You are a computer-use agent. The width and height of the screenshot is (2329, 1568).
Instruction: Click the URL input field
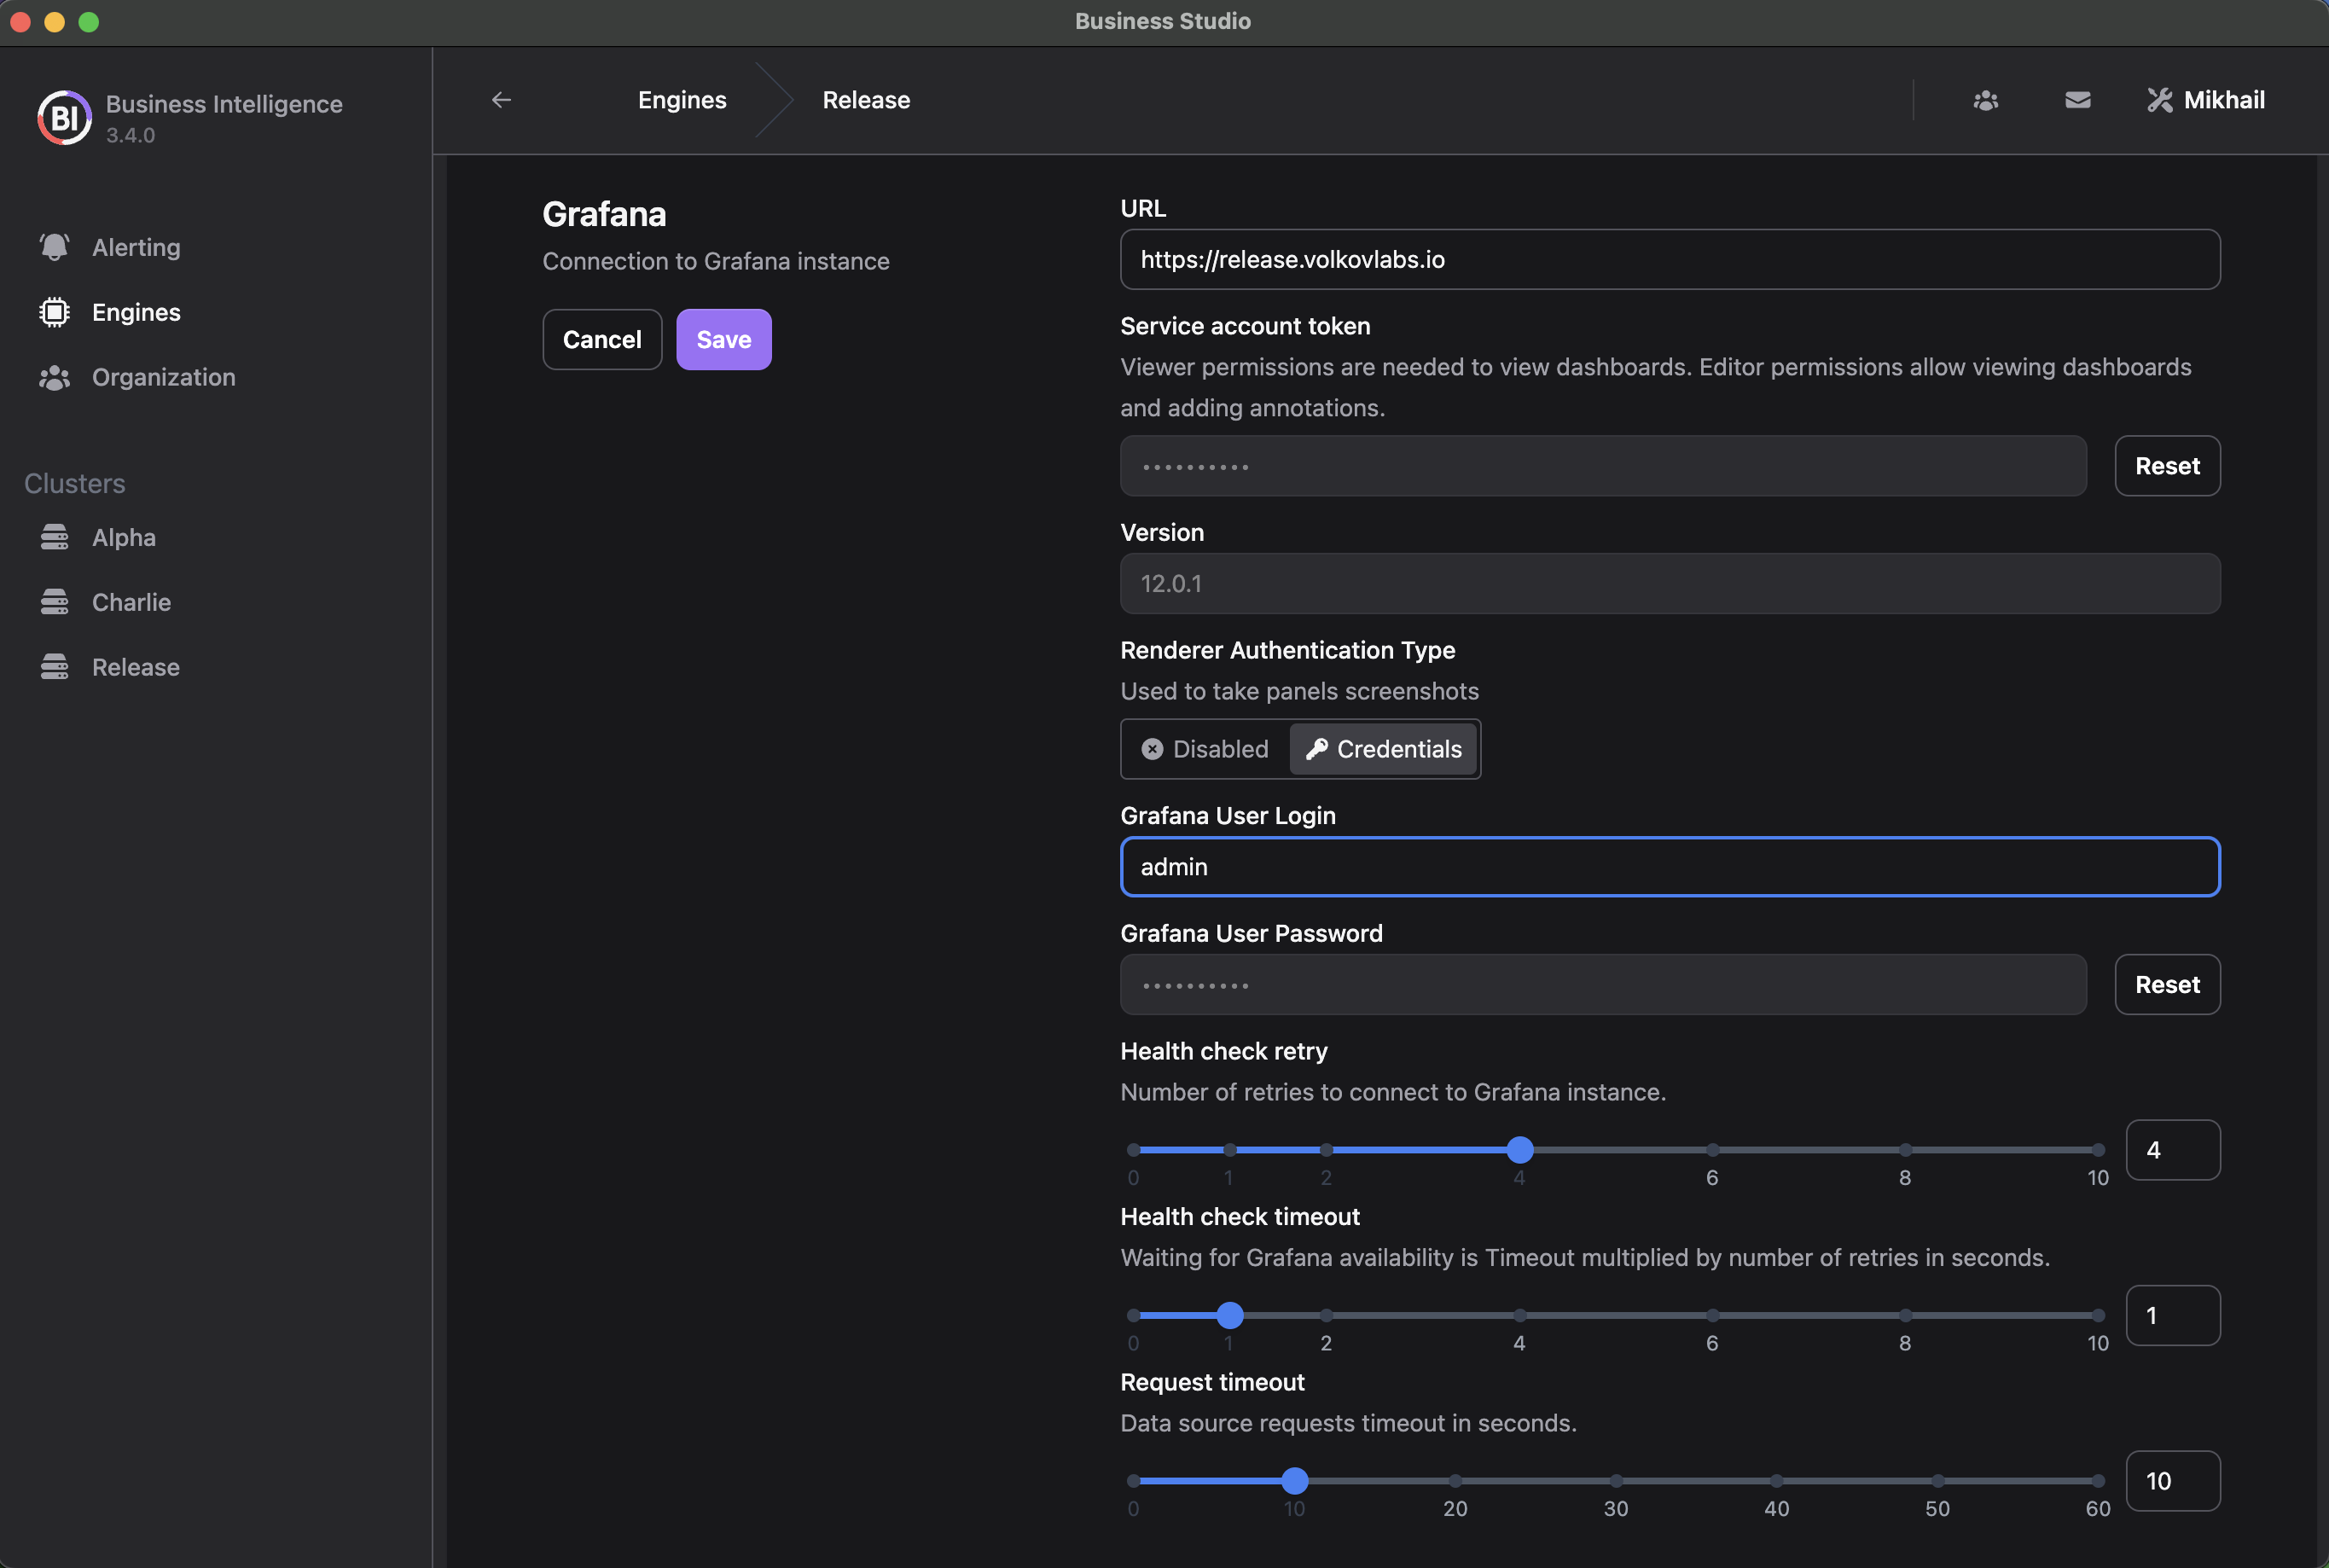[x=1670, y=260]
